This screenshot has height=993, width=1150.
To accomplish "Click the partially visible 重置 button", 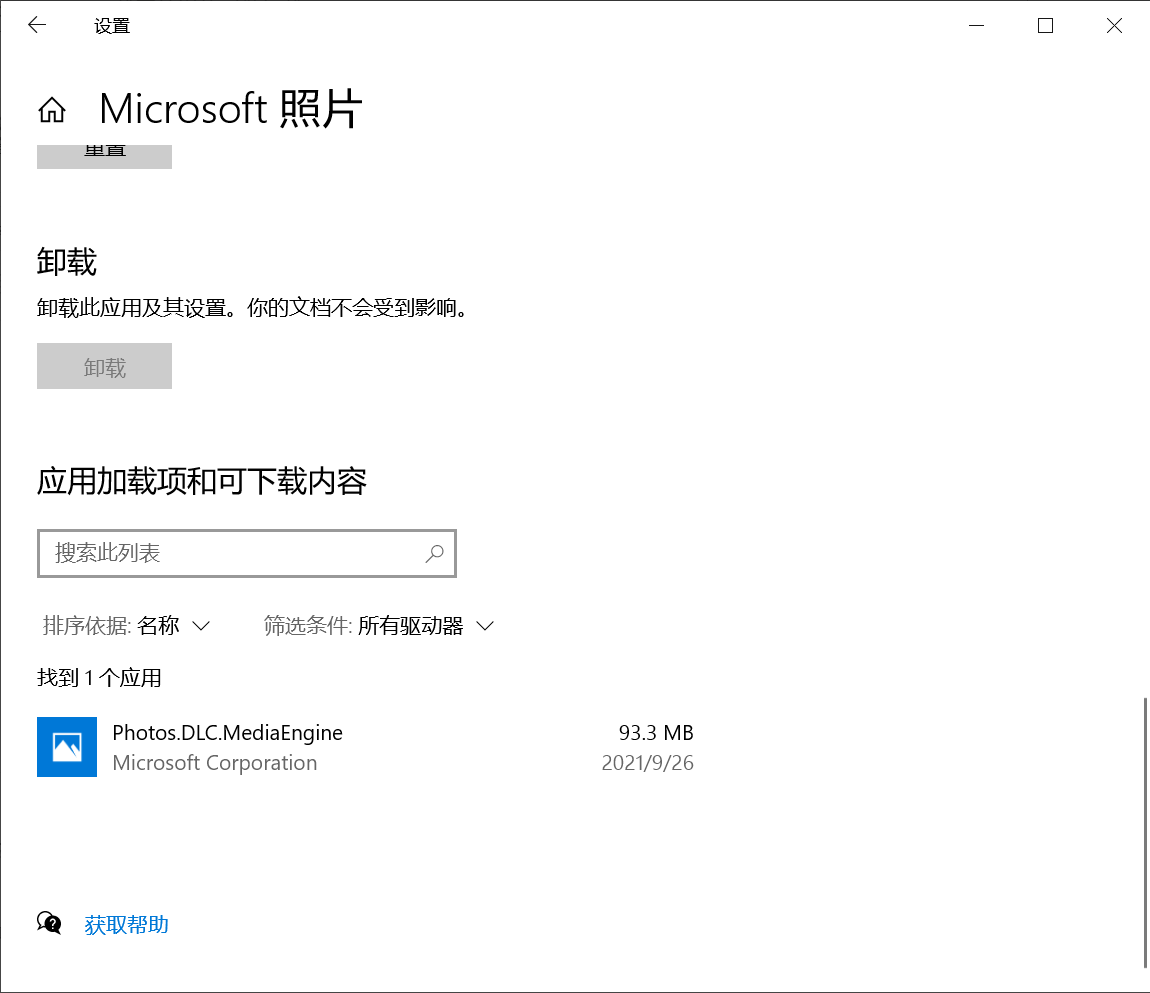I will coord(104,156).
